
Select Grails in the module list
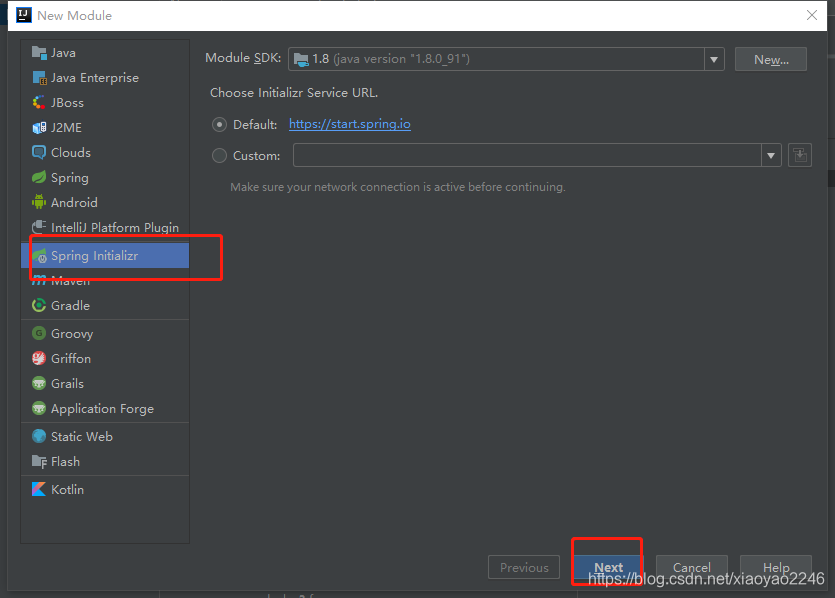click(x=105, y=383)
